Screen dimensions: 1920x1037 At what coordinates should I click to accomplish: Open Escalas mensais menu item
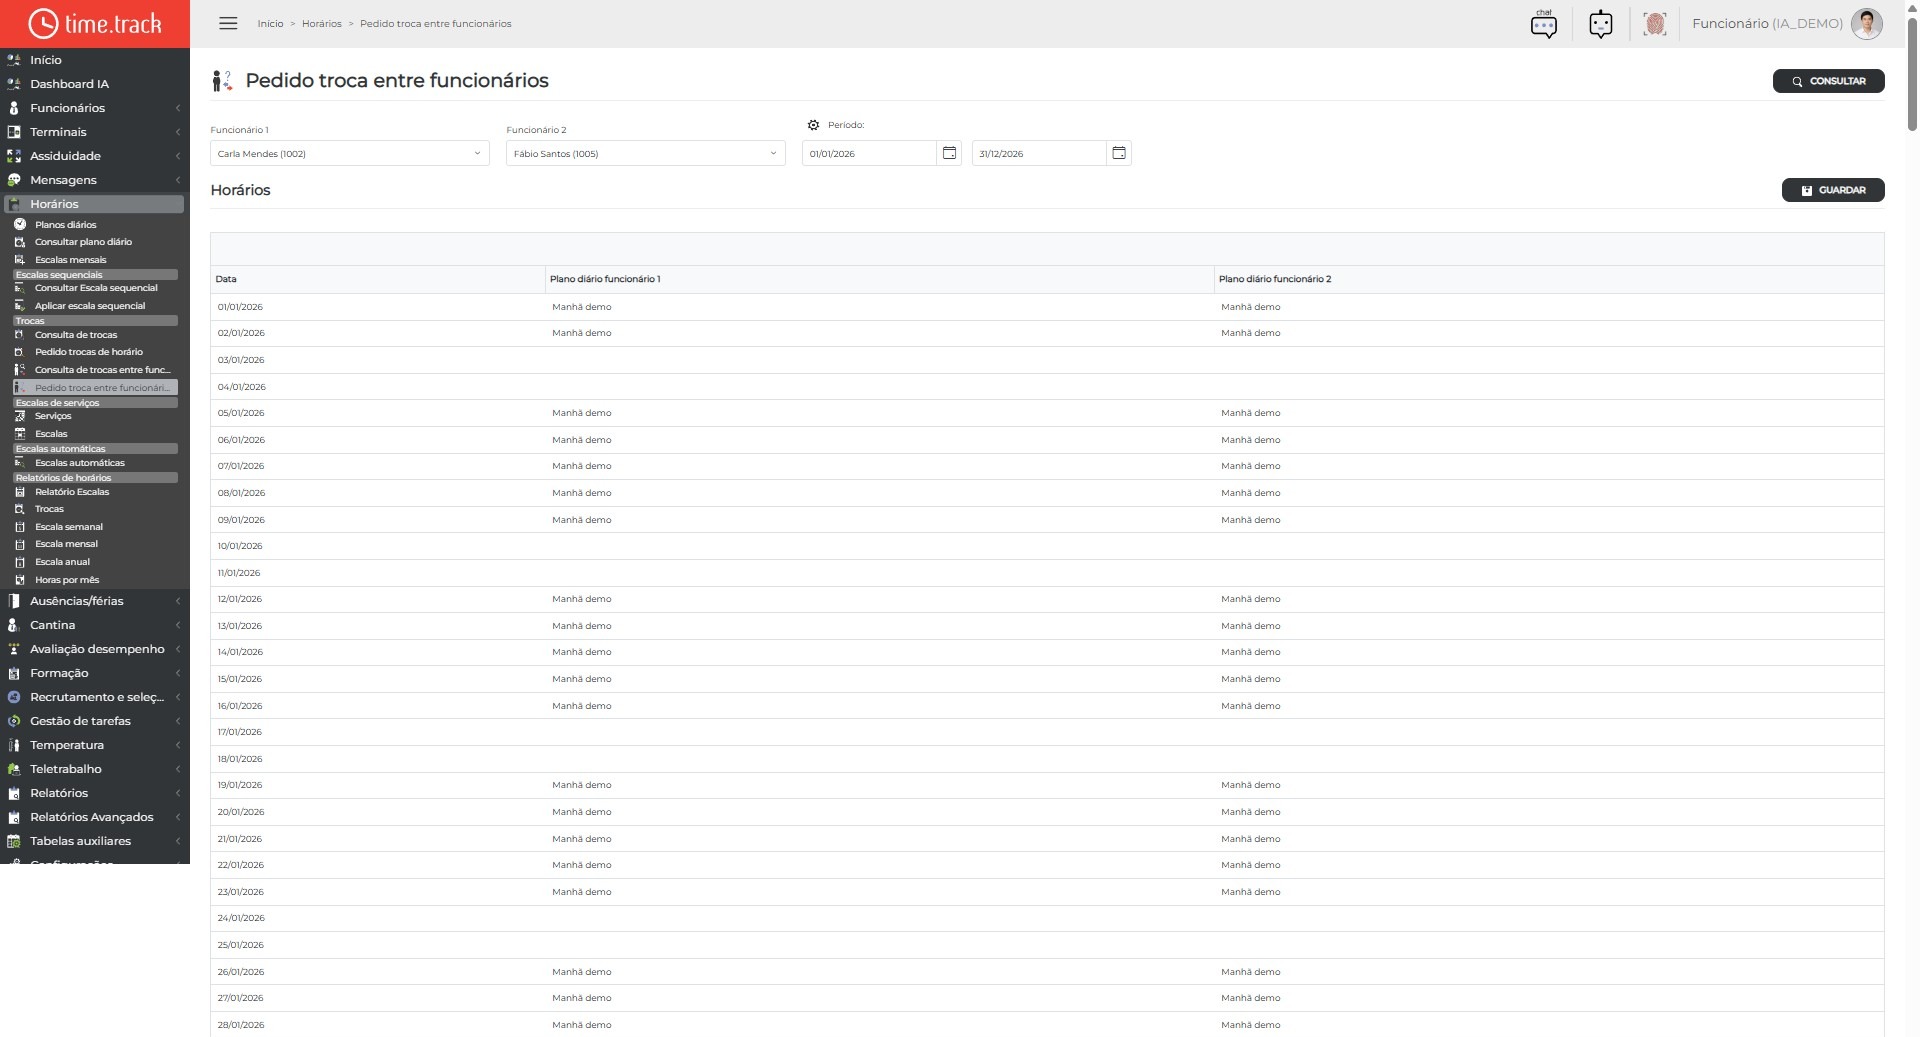pos(70,260)
